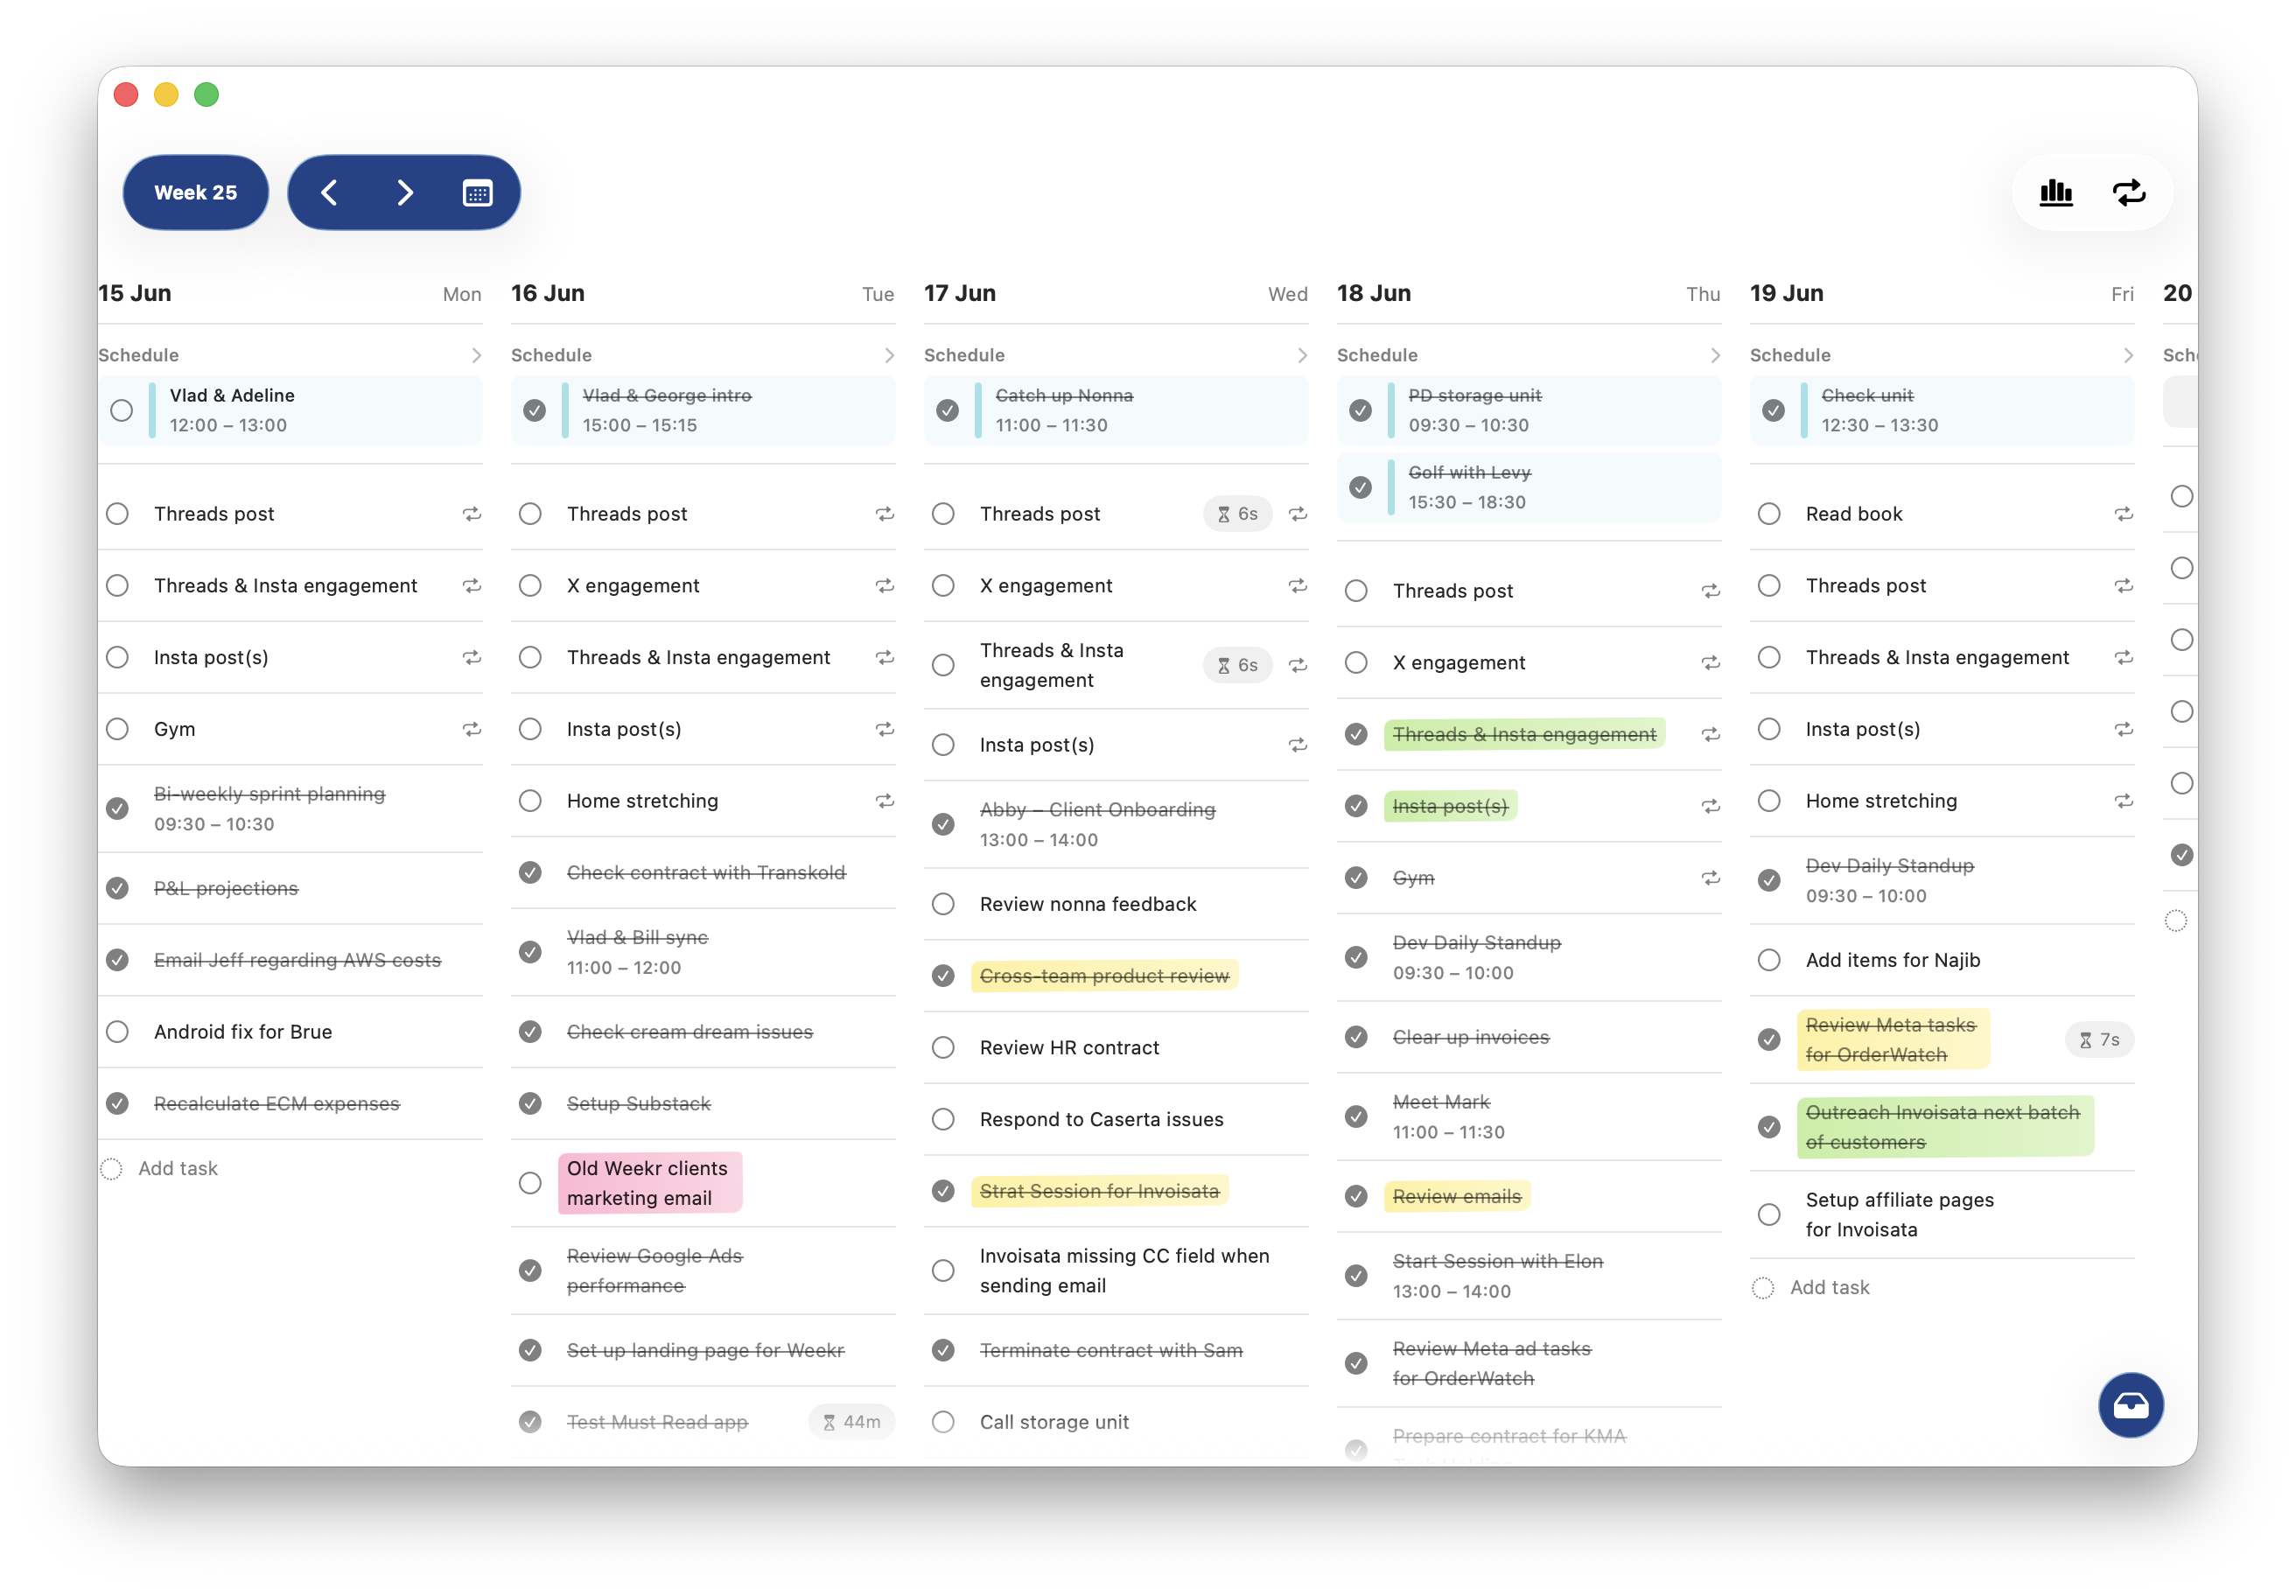Check off Respond to Caserta issues

coord(944,1119)
